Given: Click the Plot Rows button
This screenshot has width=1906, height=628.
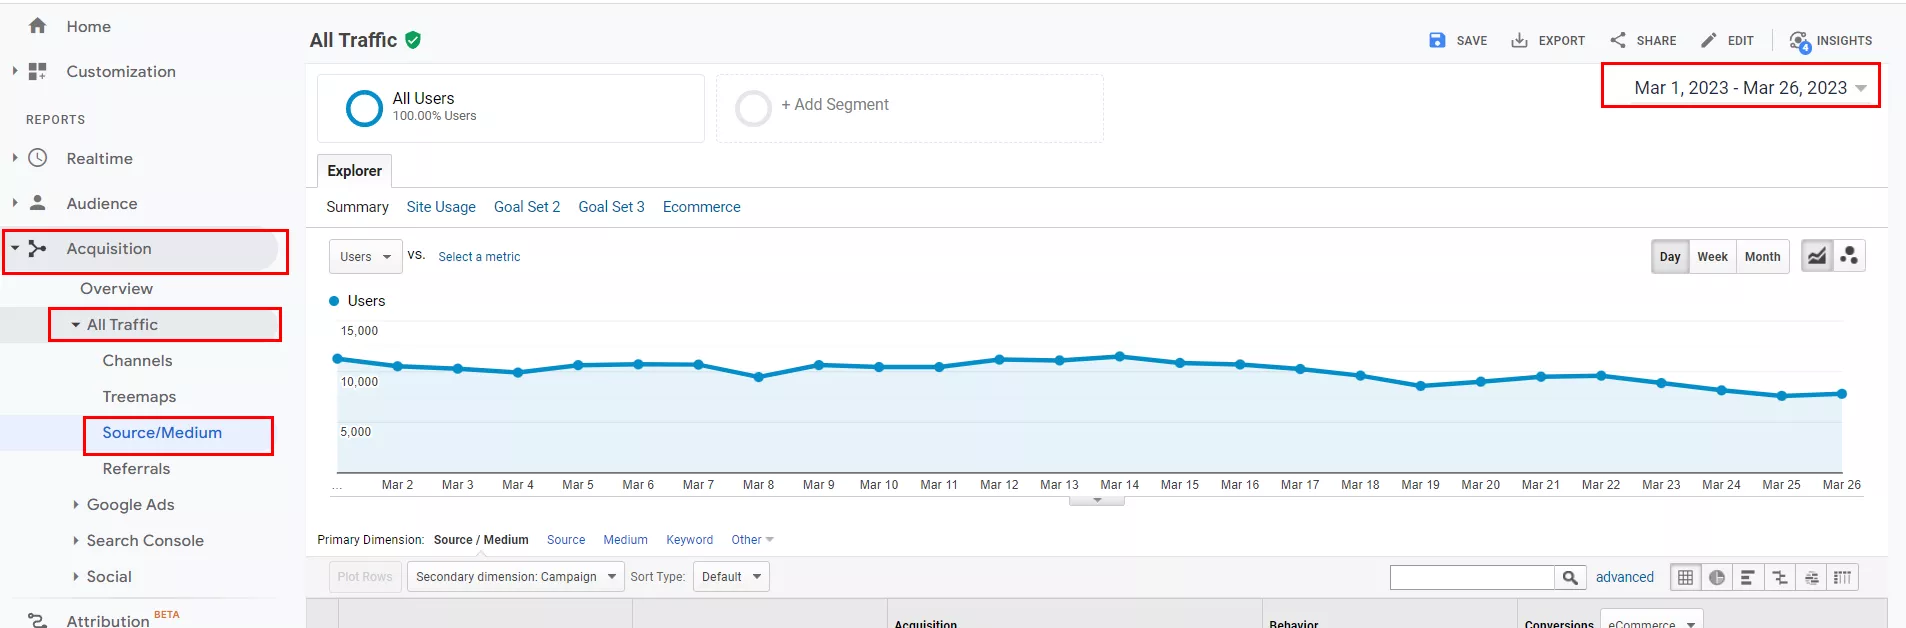Looking at the screenshot, I should pyautogui.click(x=365, y=577).
